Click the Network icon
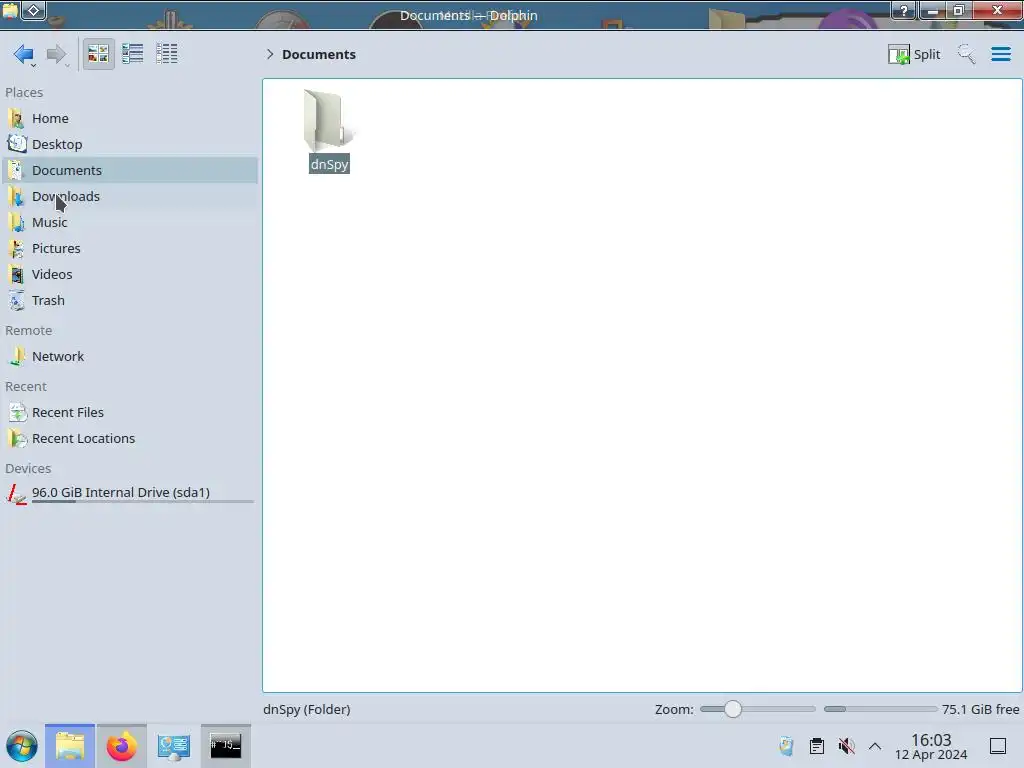The height and width of the screenshot is (768, 1024). [x=16, y=357]
